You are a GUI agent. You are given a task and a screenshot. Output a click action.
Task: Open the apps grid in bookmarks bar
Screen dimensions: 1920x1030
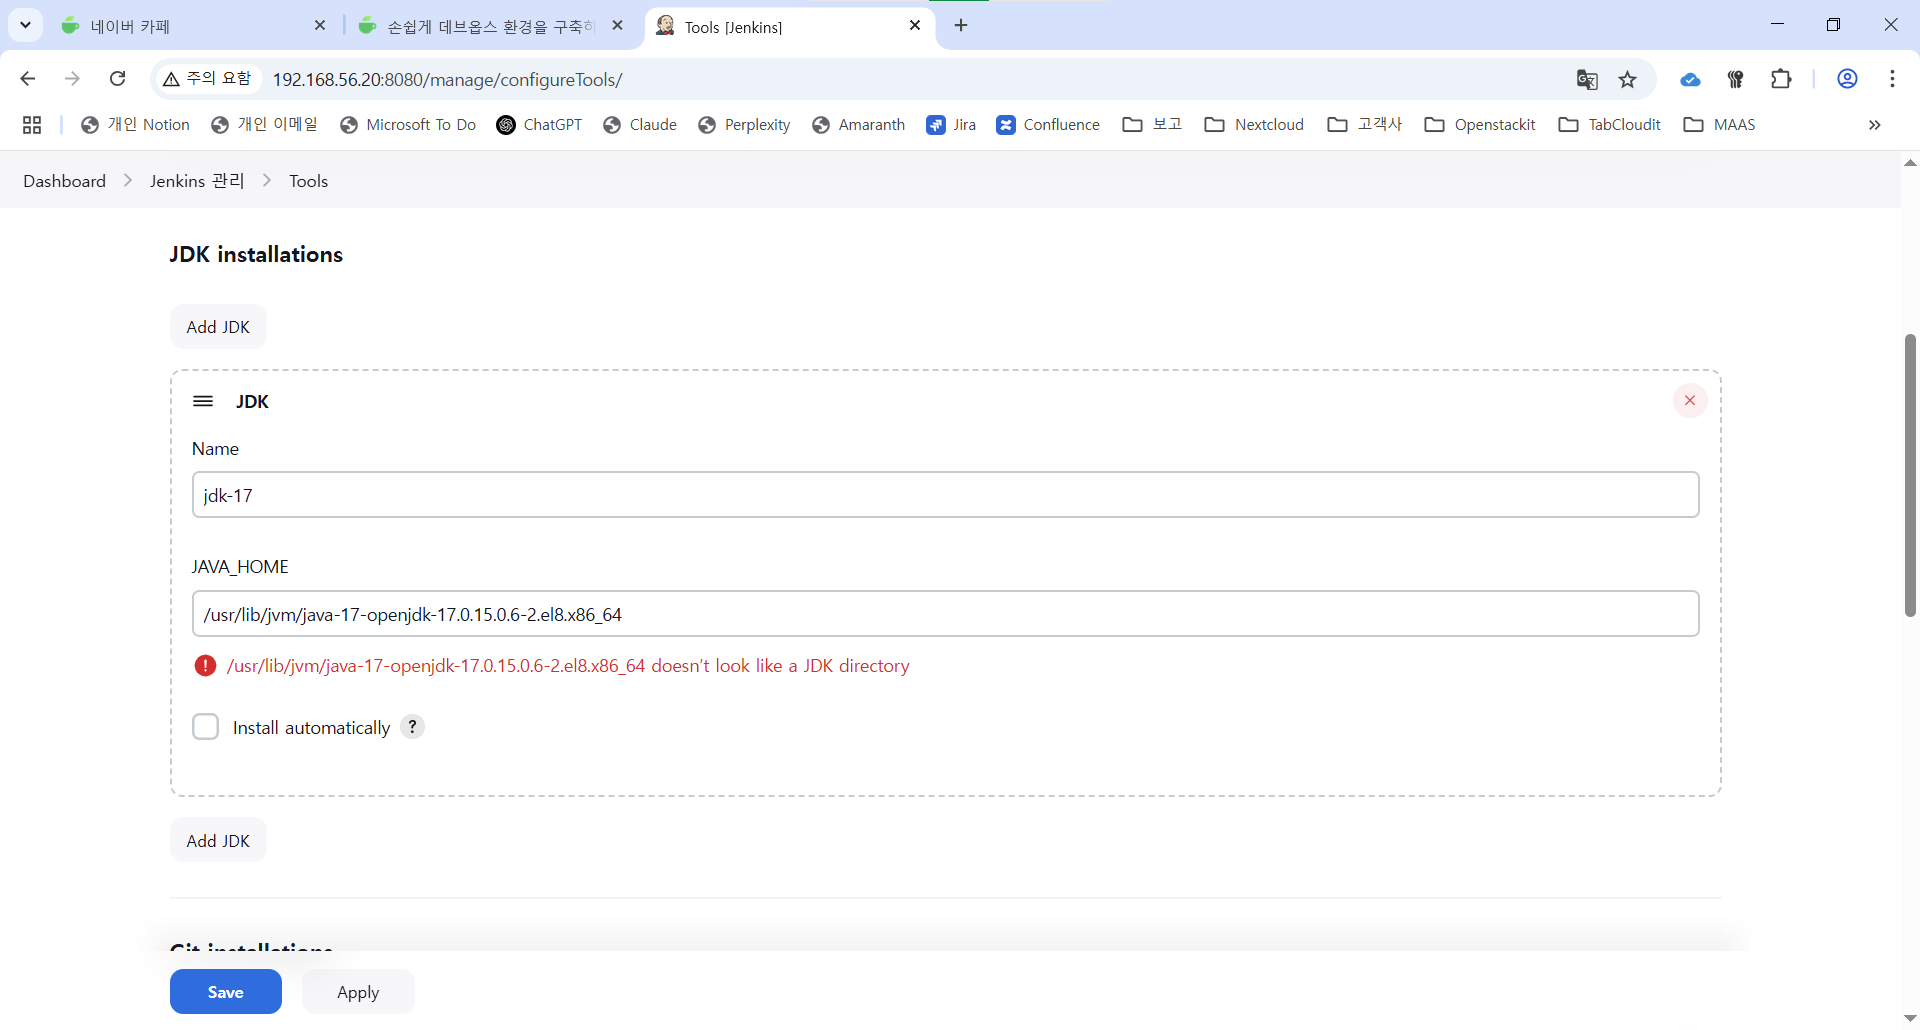coord(32,125)
